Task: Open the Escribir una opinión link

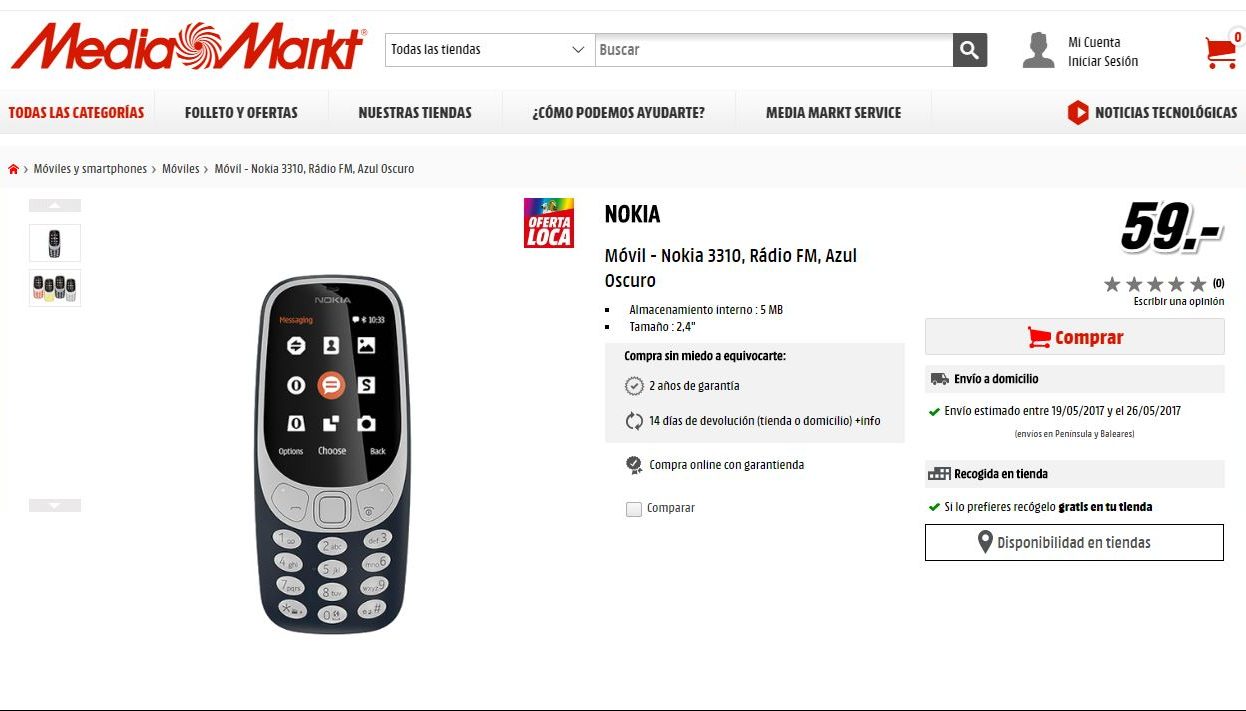Action: pos(1179,301)
